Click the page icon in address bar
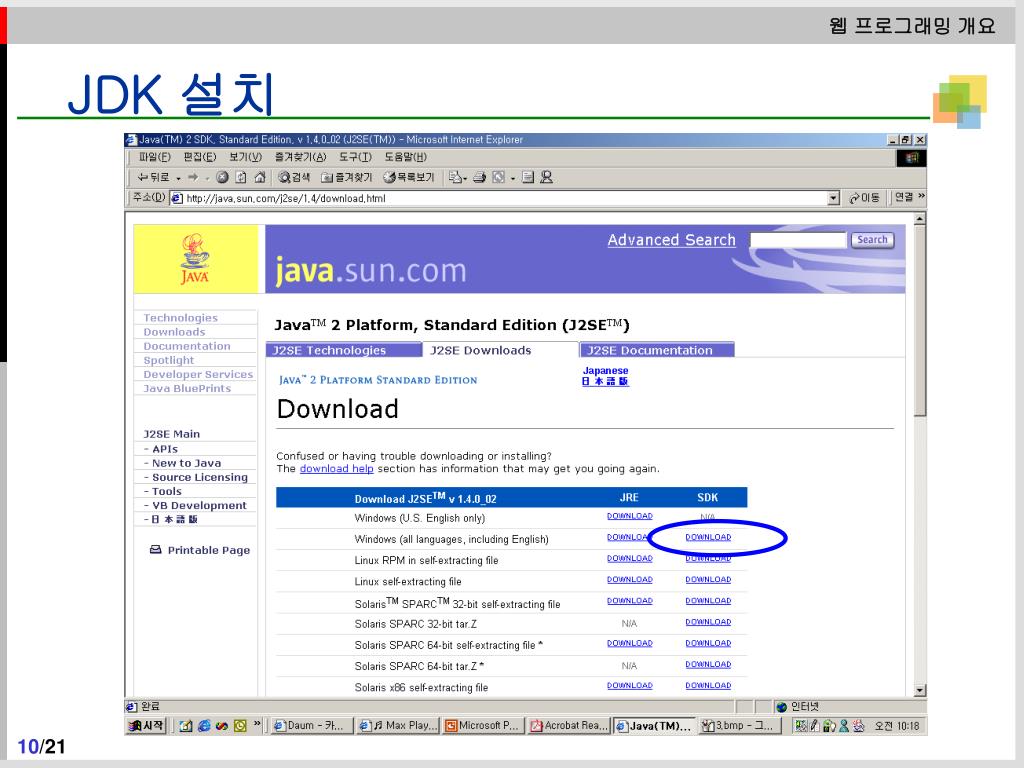The height and width of the screenshot is (768, 1024). coord(177,198)
